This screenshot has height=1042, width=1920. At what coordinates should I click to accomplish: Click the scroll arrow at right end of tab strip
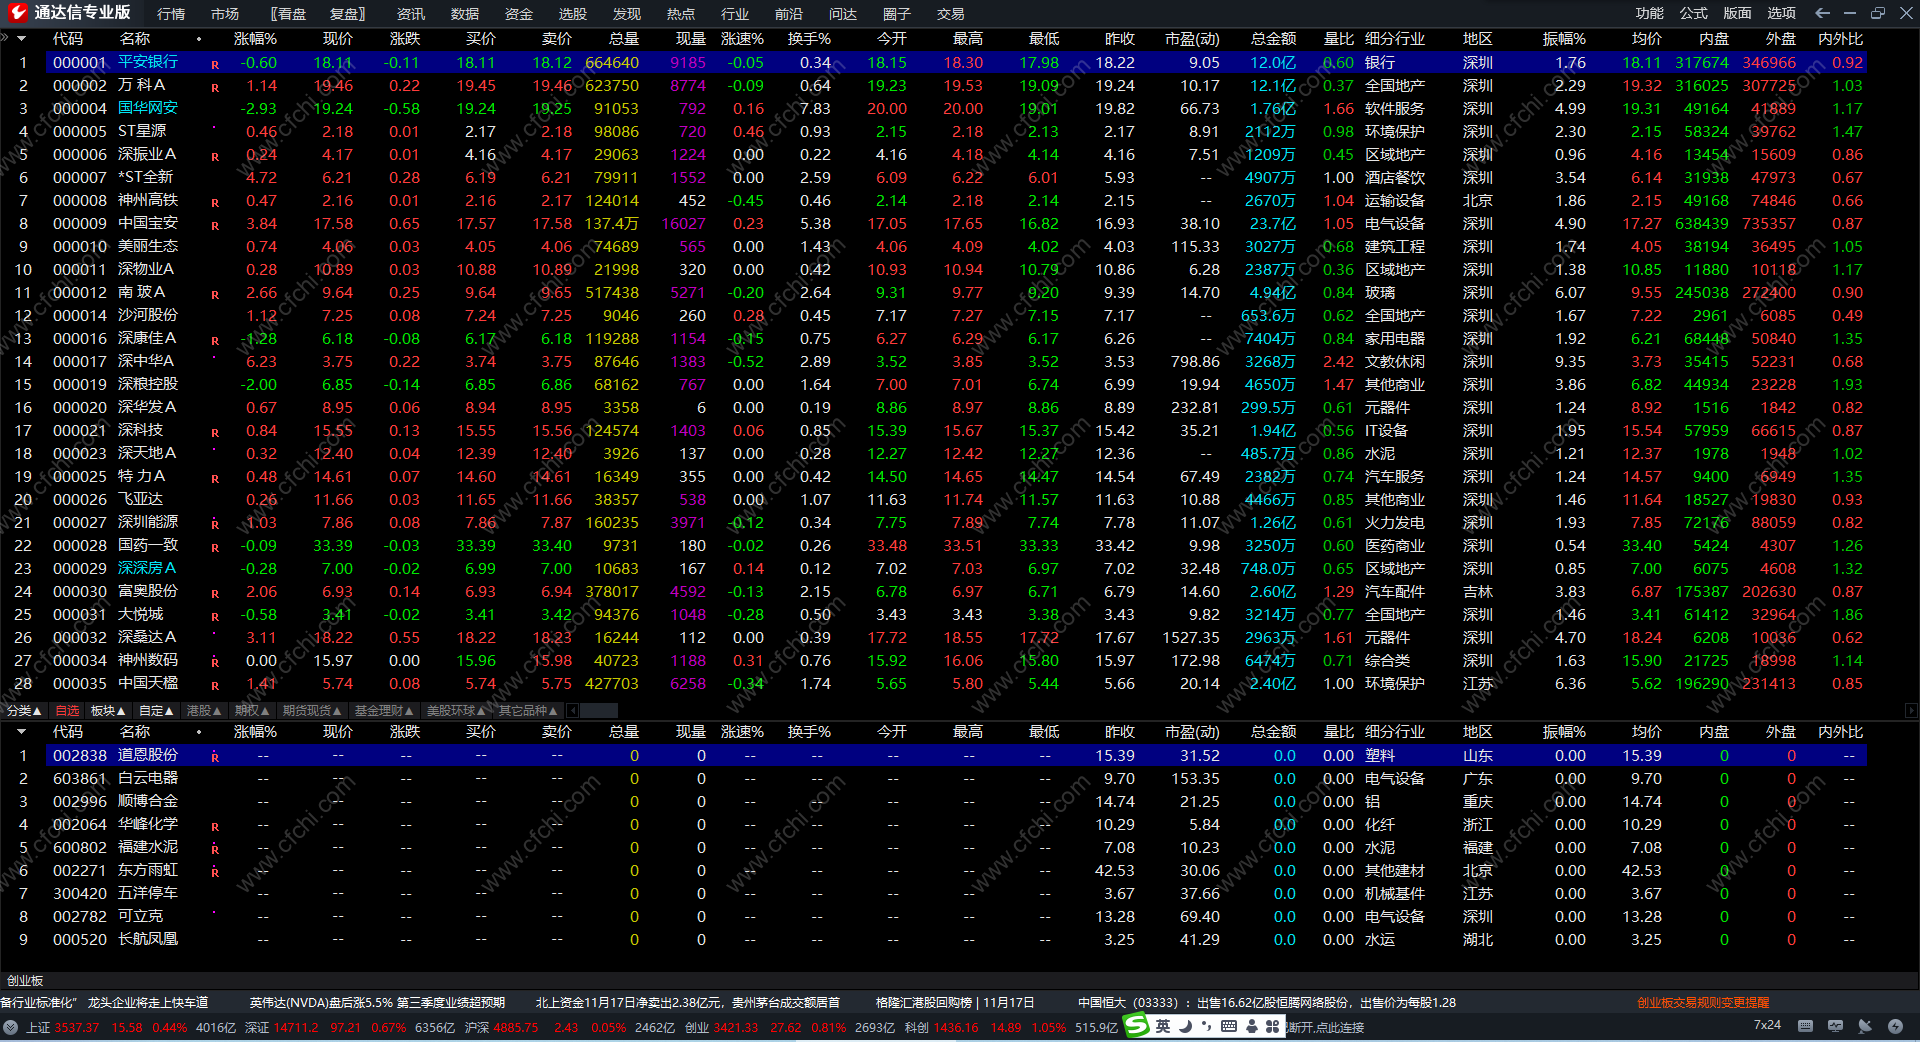coord(1911,711)
